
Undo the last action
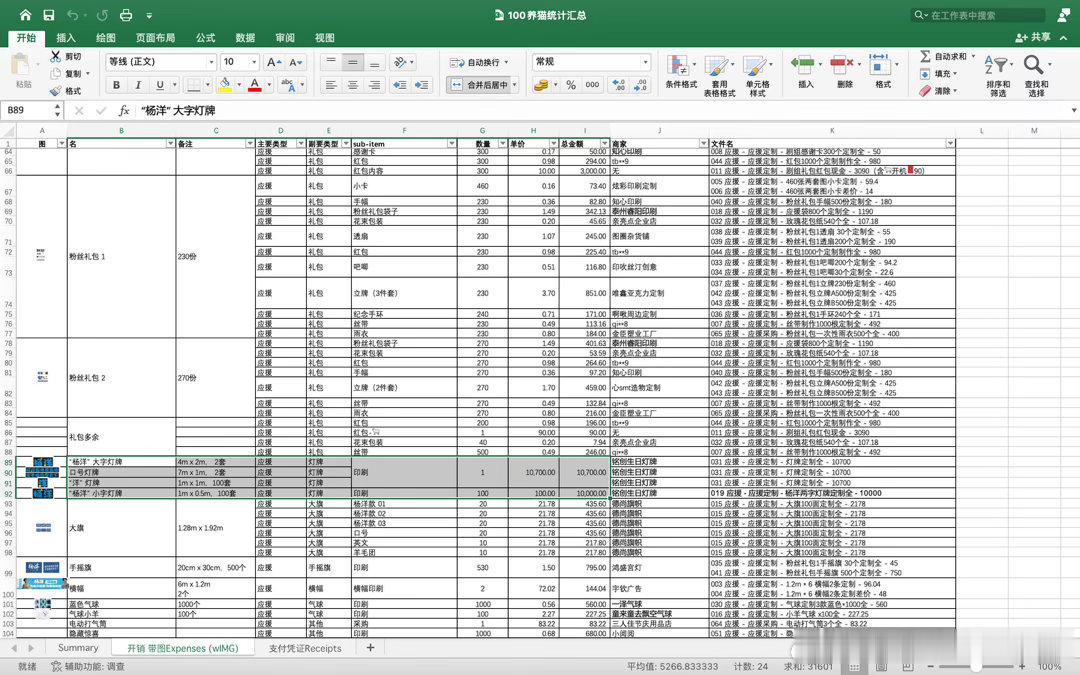(x=72, y=14)
